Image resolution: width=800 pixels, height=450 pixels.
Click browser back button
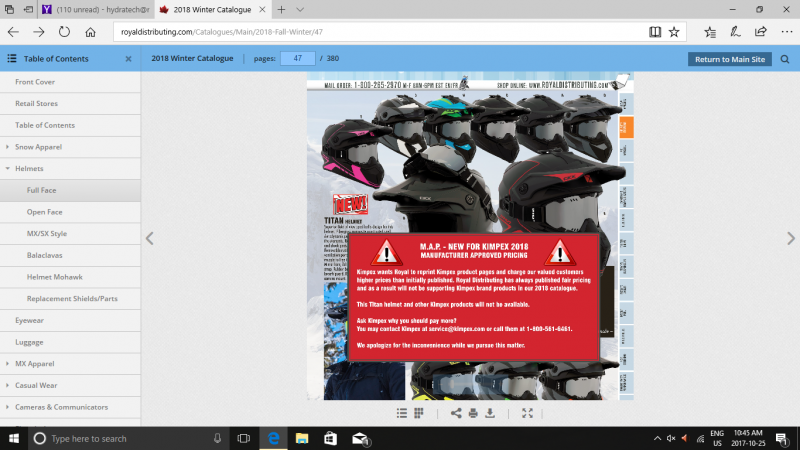pyautogui.click(x=13, y=32)
